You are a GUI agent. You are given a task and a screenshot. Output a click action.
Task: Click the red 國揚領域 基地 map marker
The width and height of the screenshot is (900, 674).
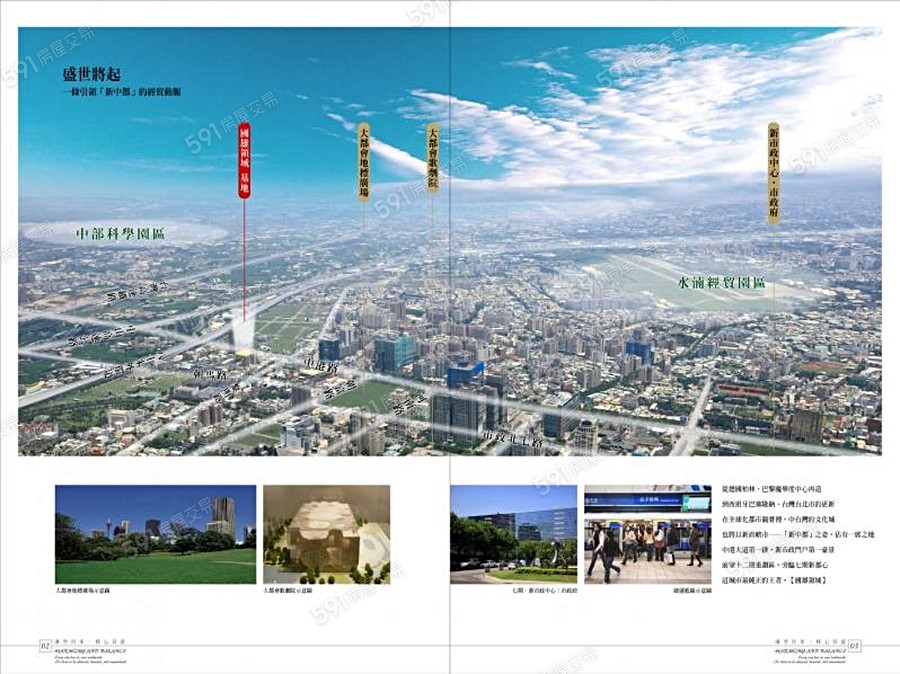click(244, 161)
